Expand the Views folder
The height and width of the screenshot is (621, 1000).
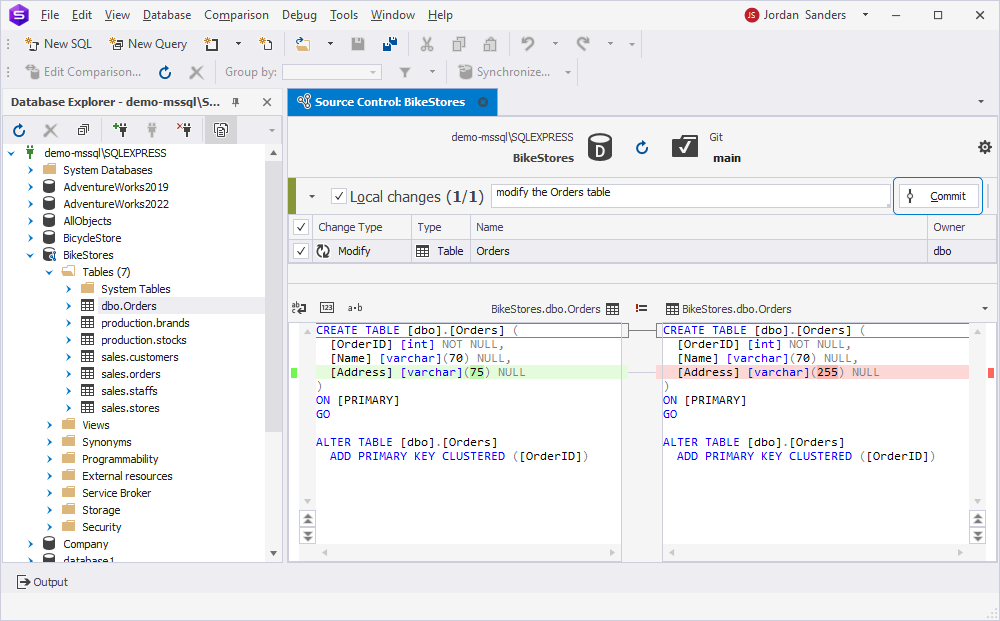50,425
